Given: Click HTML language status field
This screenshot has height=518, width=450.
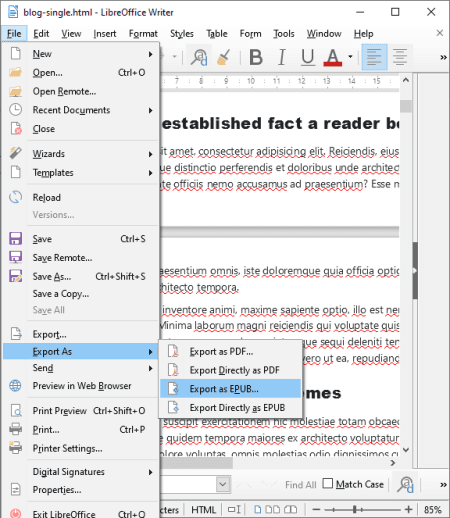Looking at the screenshot, I should pos(203,510).
